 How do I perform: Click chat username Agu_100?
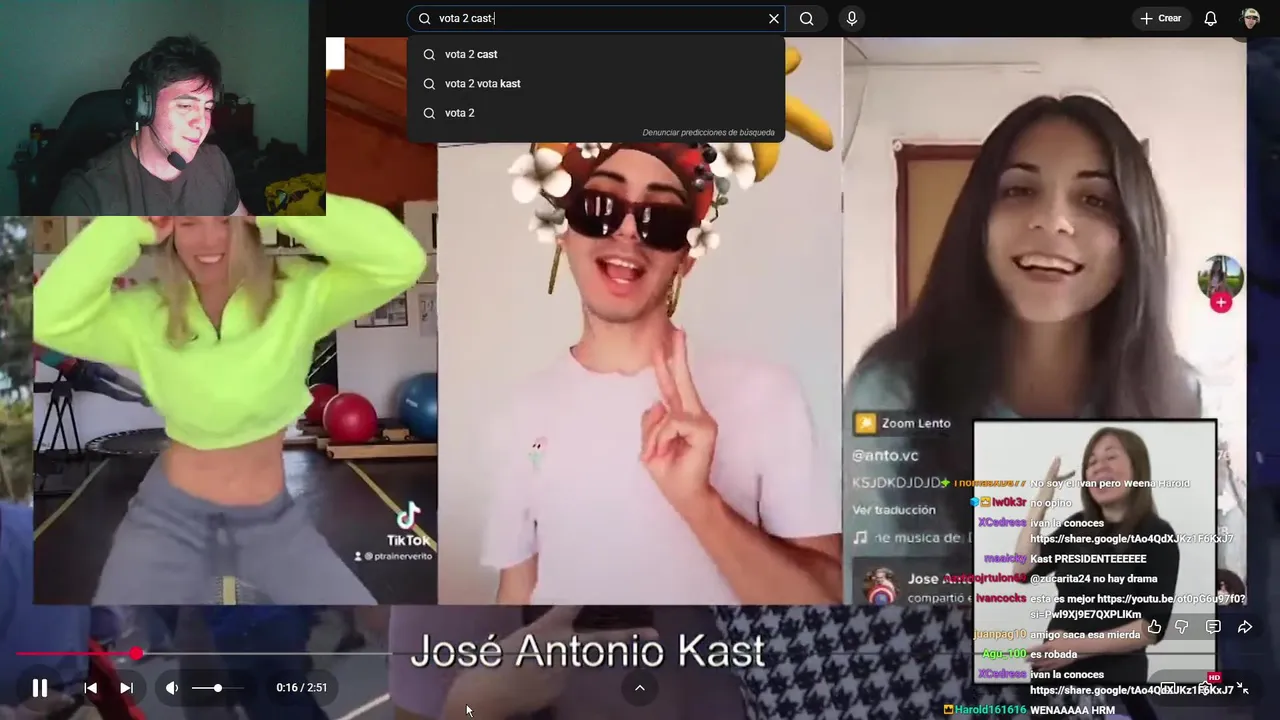click(1003, 654)
